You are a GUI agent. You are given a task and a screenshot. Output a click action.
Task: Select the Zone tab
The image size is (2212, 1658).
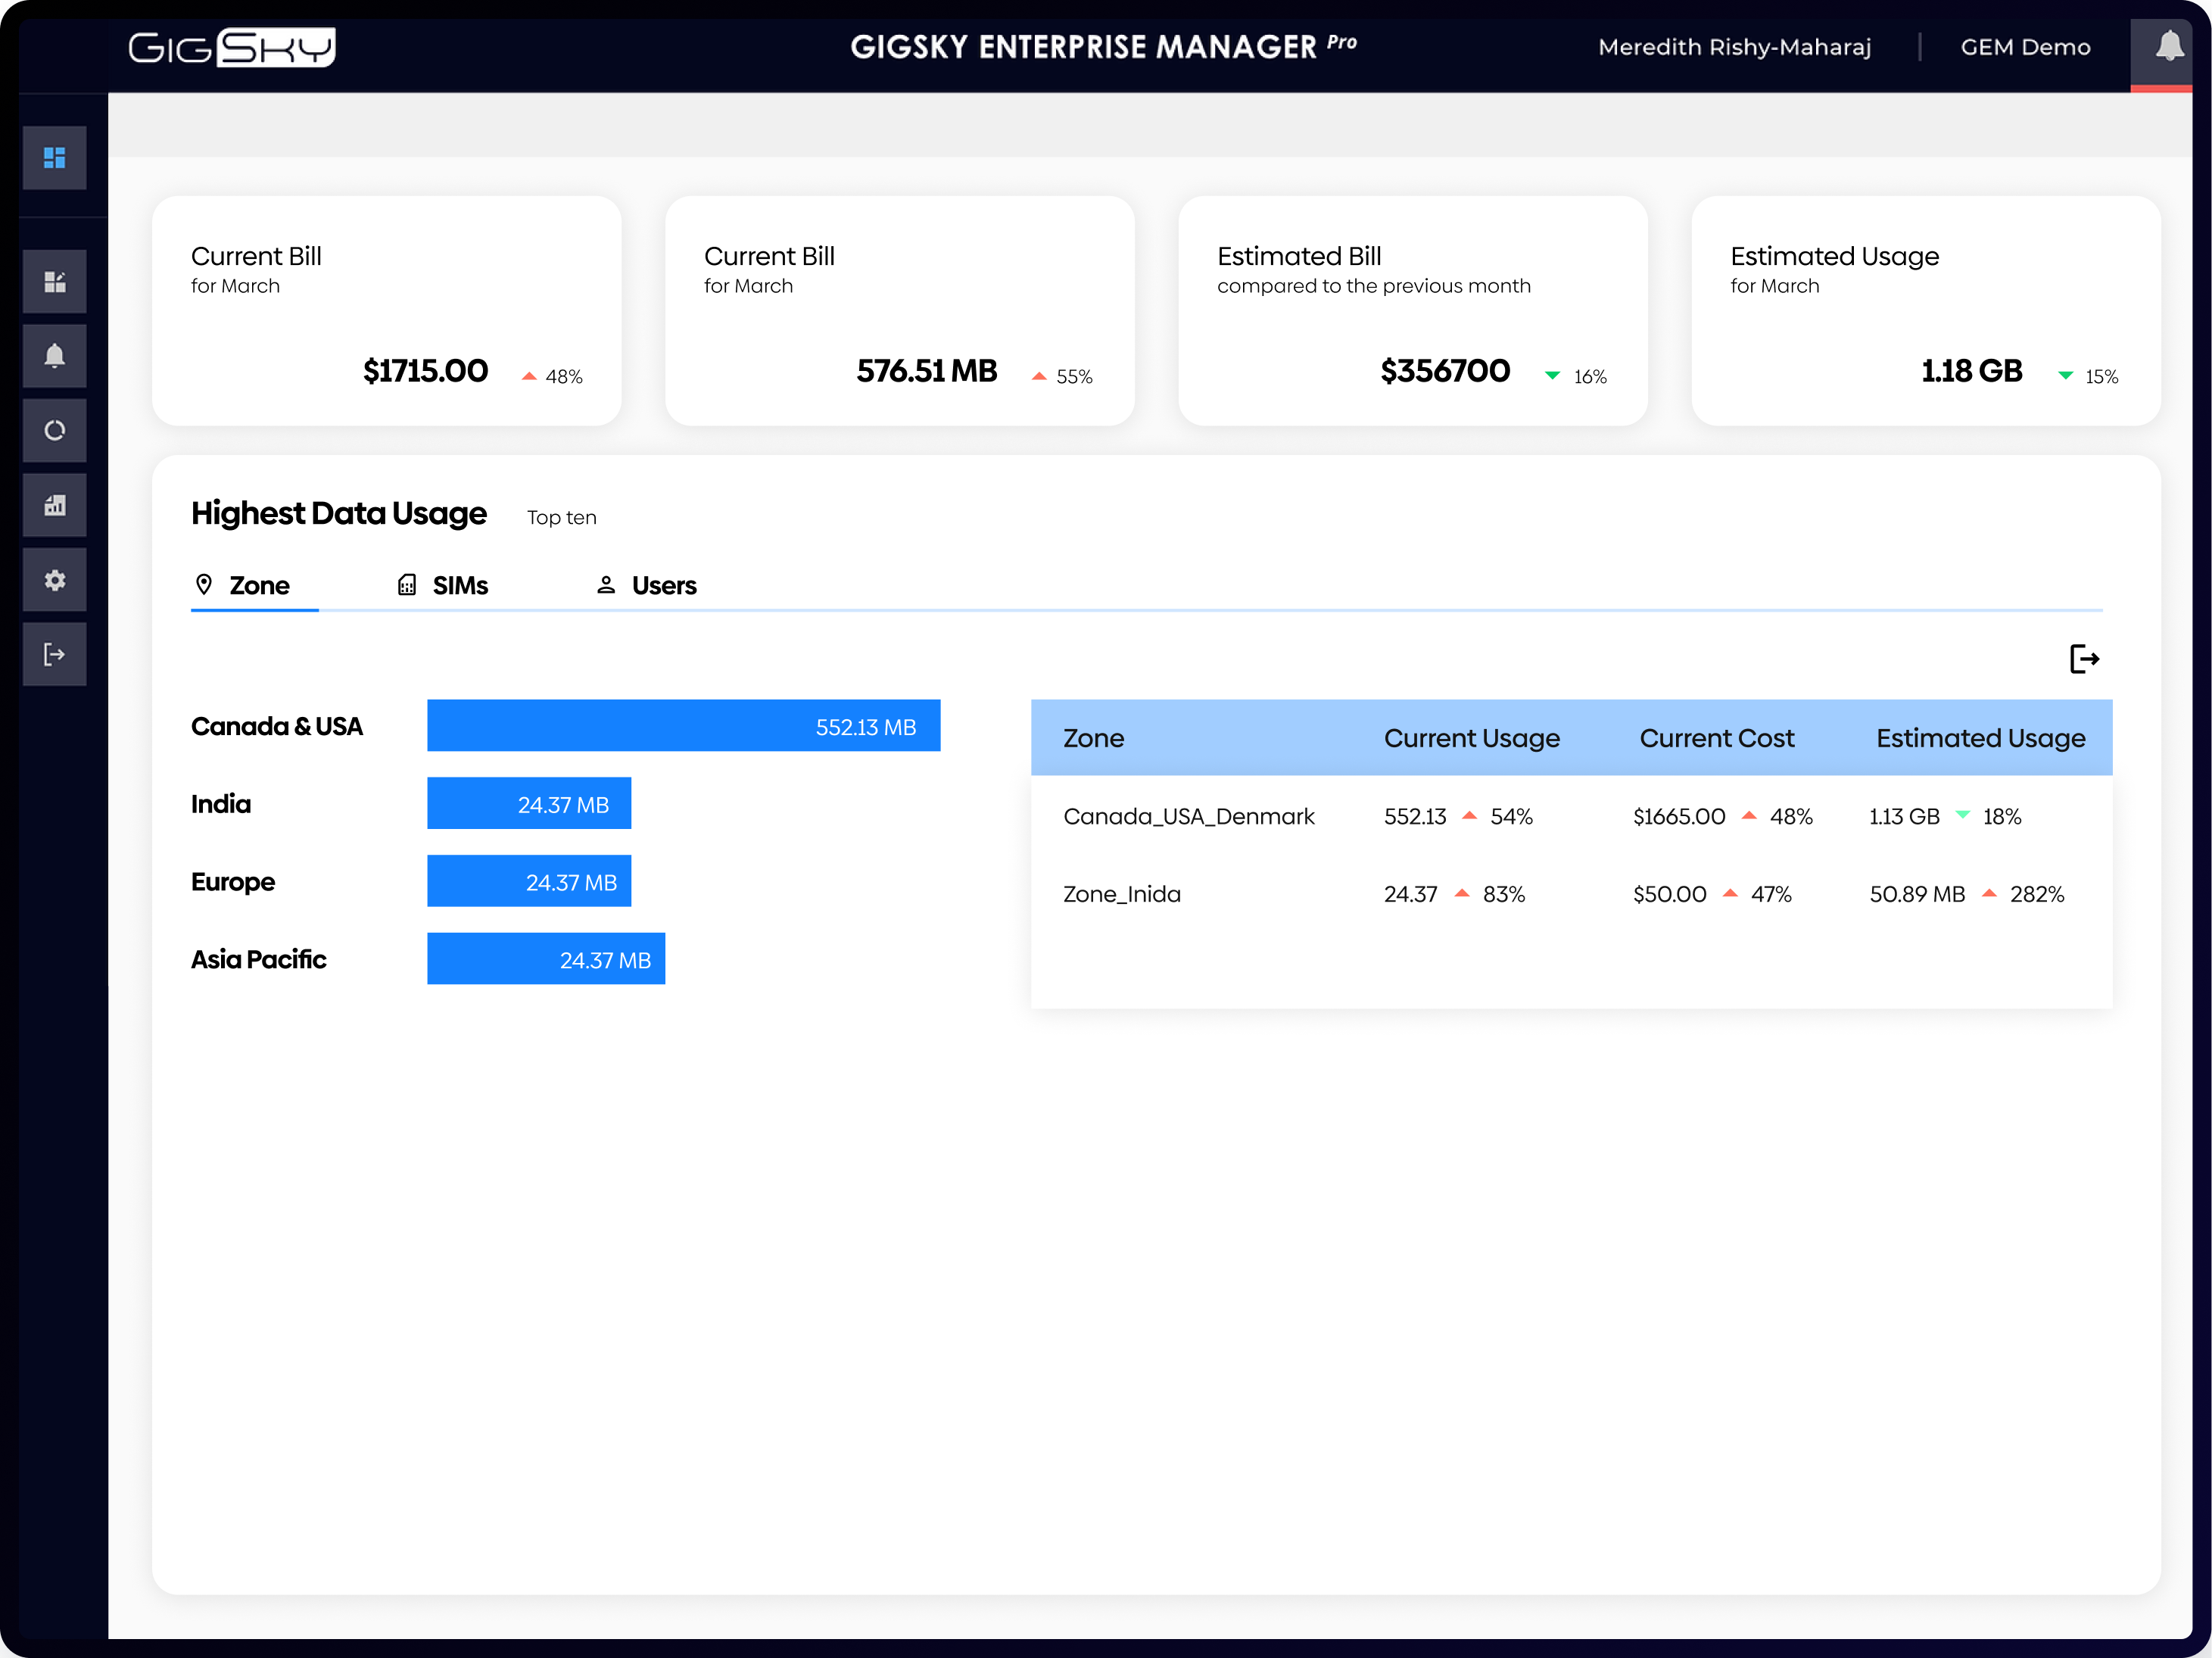259,585
